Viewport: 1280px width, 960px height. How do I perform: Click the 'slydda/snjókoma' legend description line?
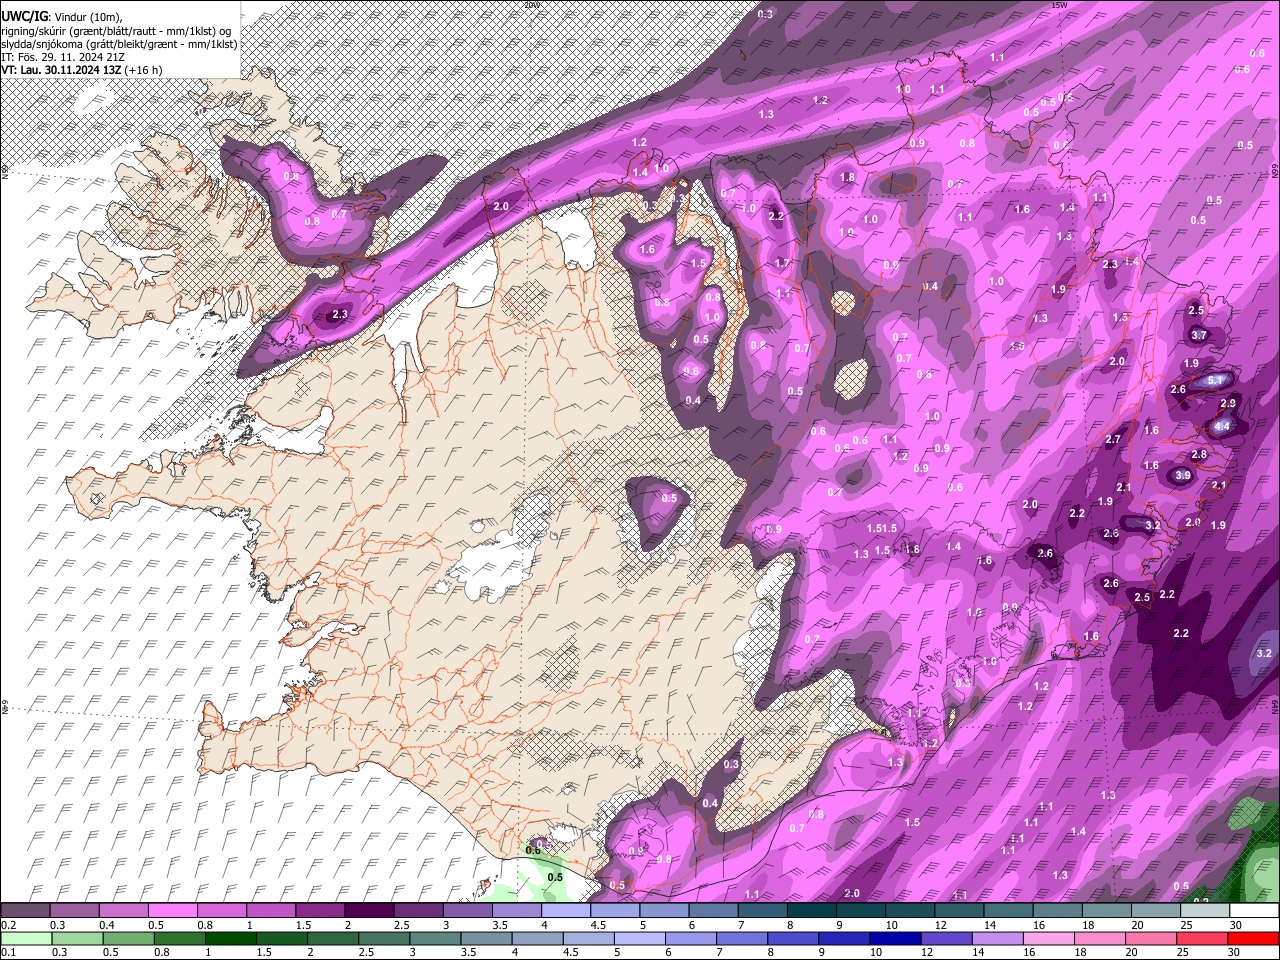(x=119, y=44)
